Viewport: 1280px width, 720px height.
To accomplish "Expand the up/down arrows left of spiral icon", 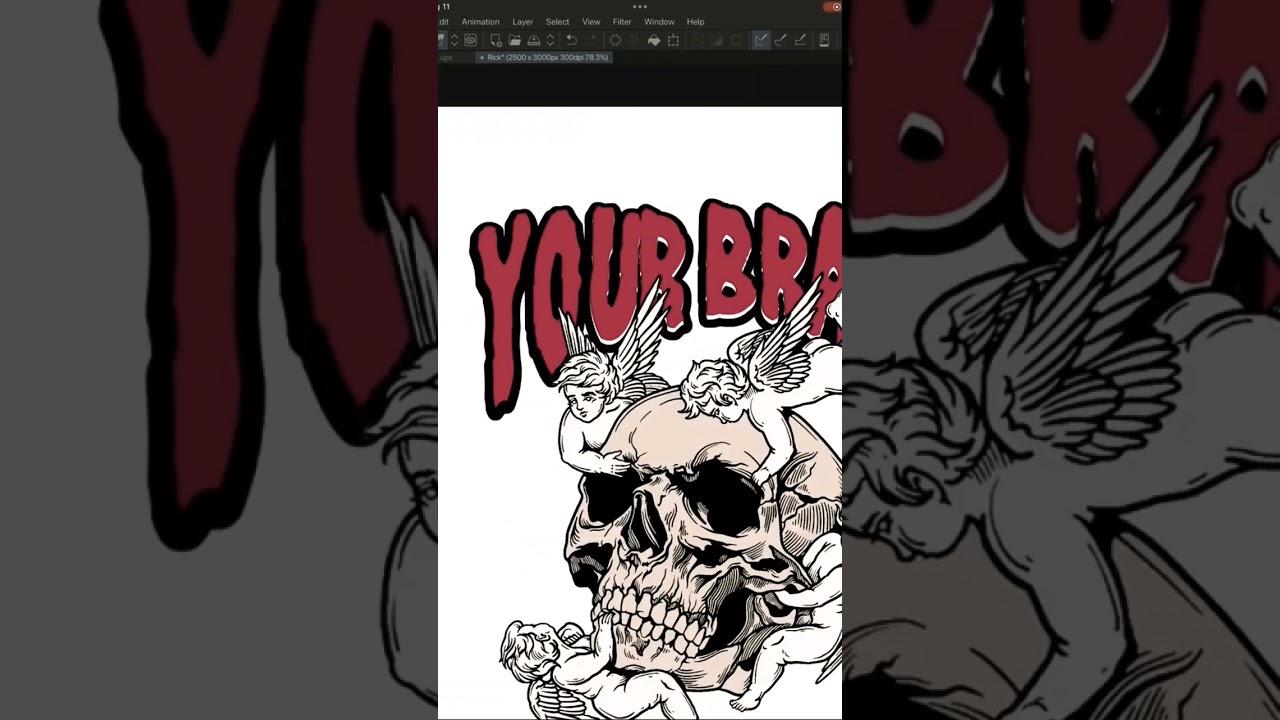I will pyautogui.click(x=454, y=40).
